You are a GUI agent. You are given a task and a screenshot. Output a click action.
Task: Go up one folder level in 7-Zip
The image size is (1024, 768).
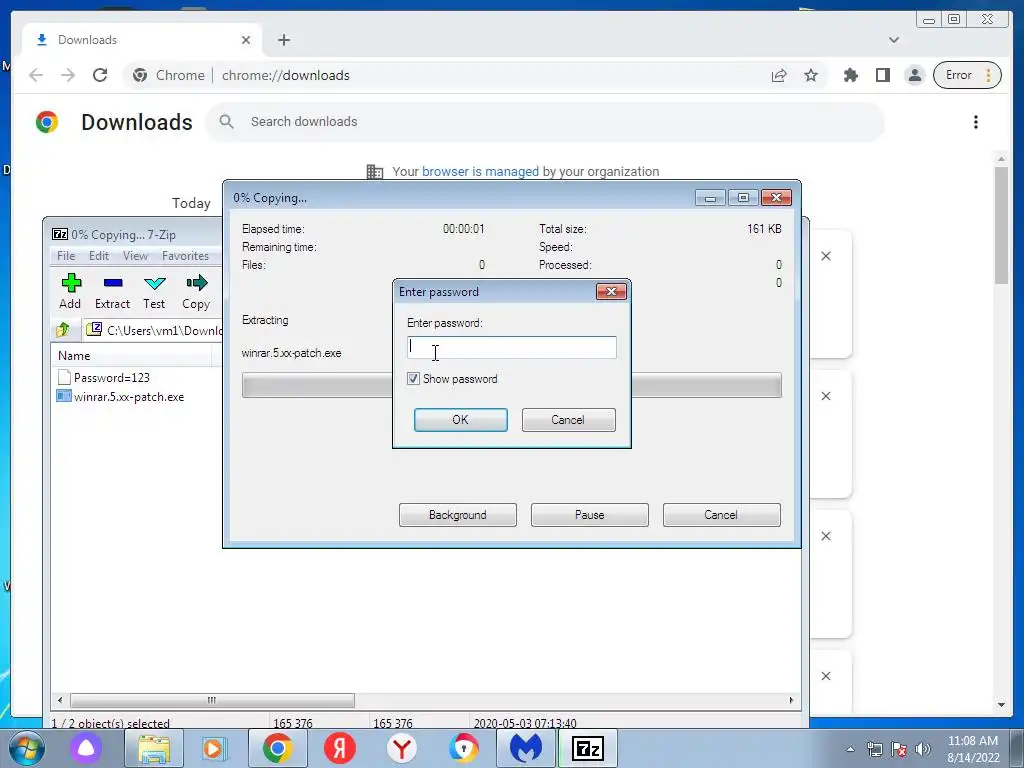point(63,330)
